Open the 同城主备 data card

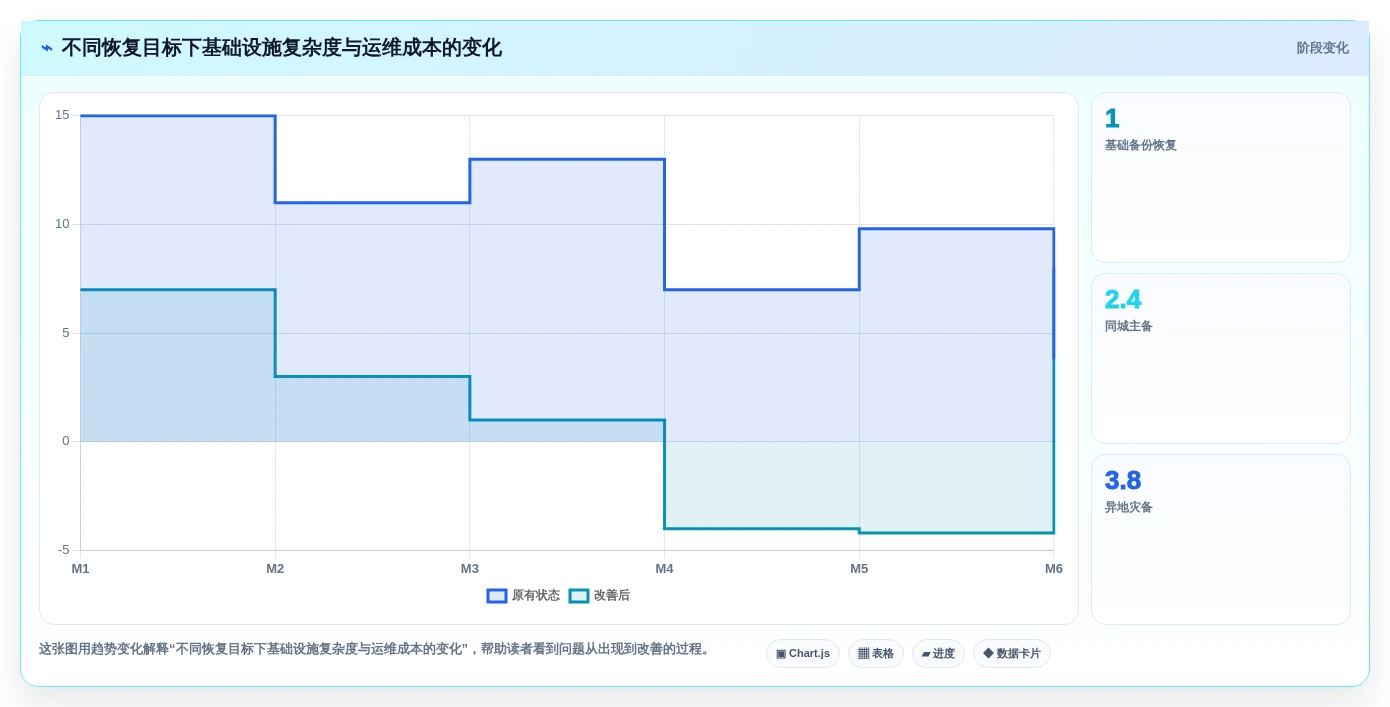point(1221,359)
